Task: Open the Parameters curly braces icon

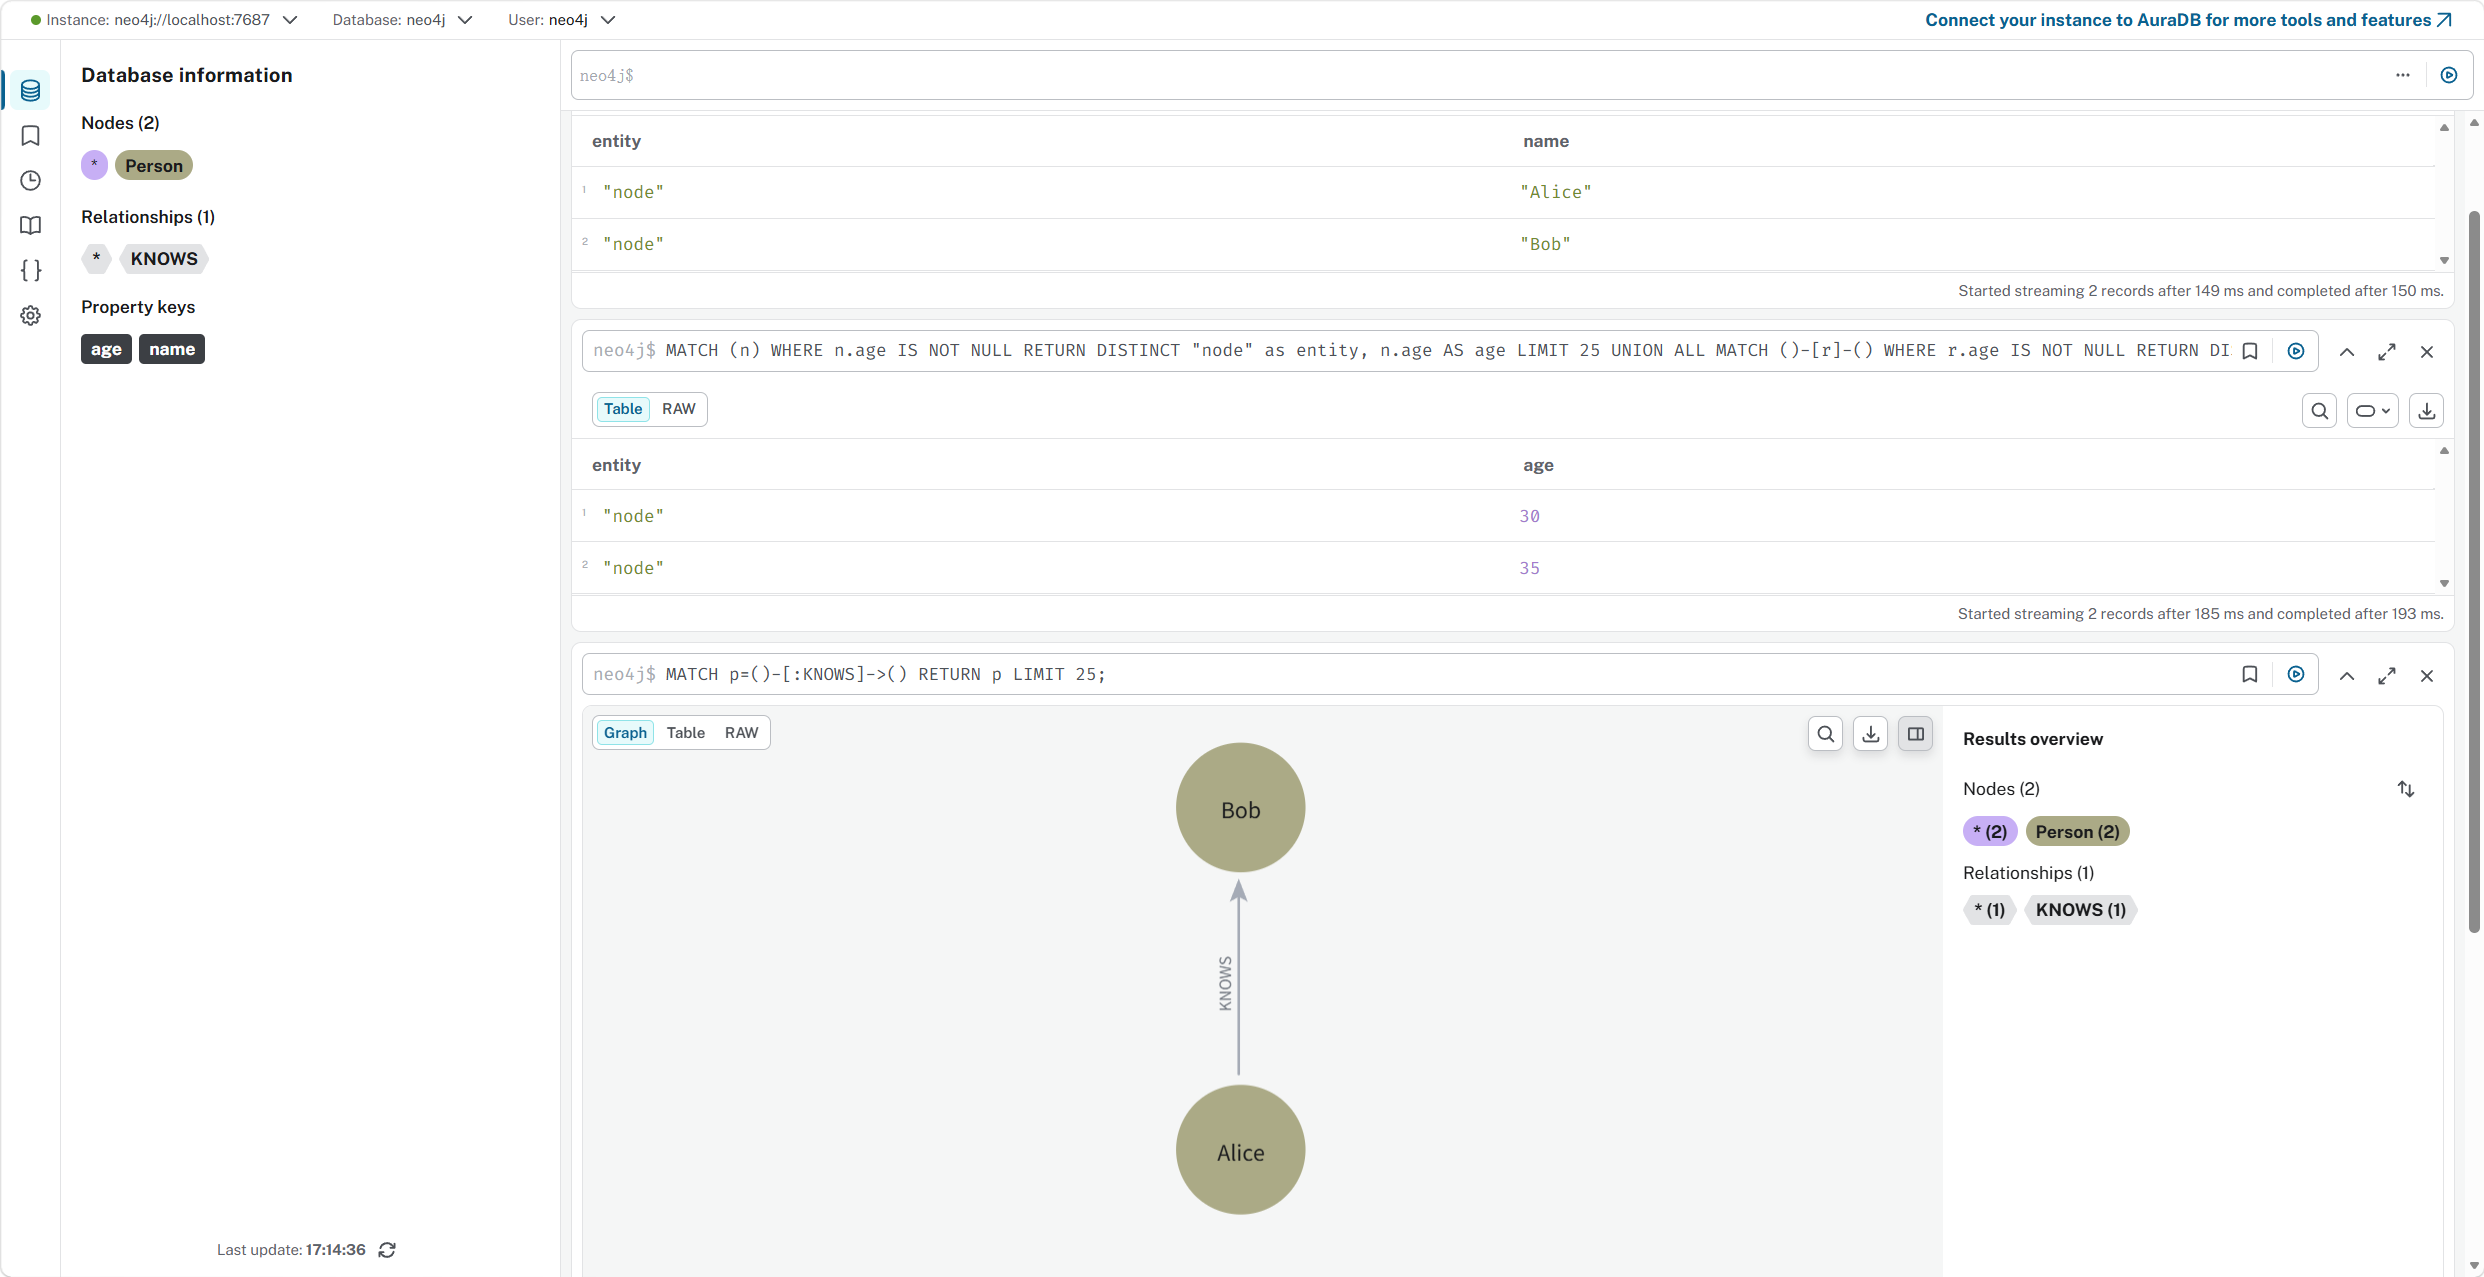Action: [31, 270]
